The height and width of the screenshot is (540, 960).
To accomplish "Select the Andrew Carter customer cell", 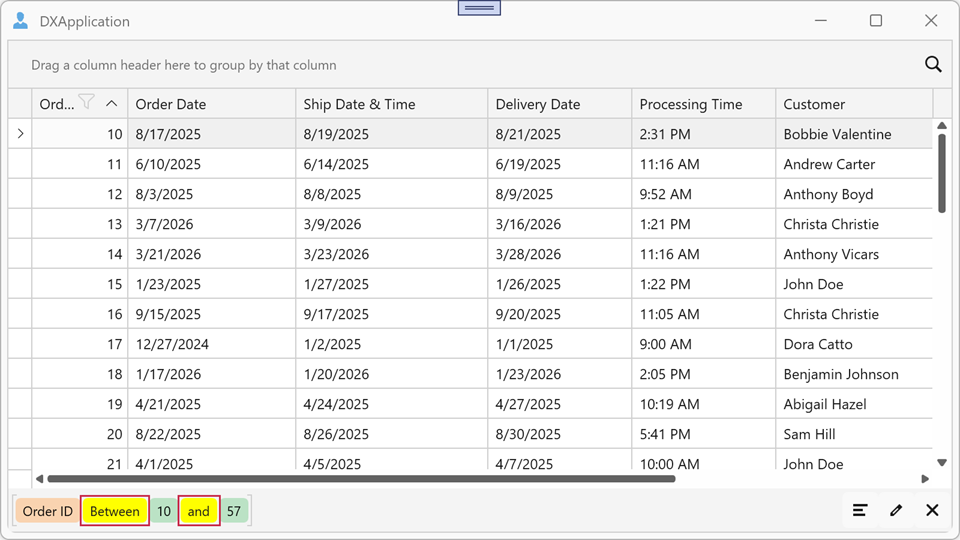I will (854, 164).
